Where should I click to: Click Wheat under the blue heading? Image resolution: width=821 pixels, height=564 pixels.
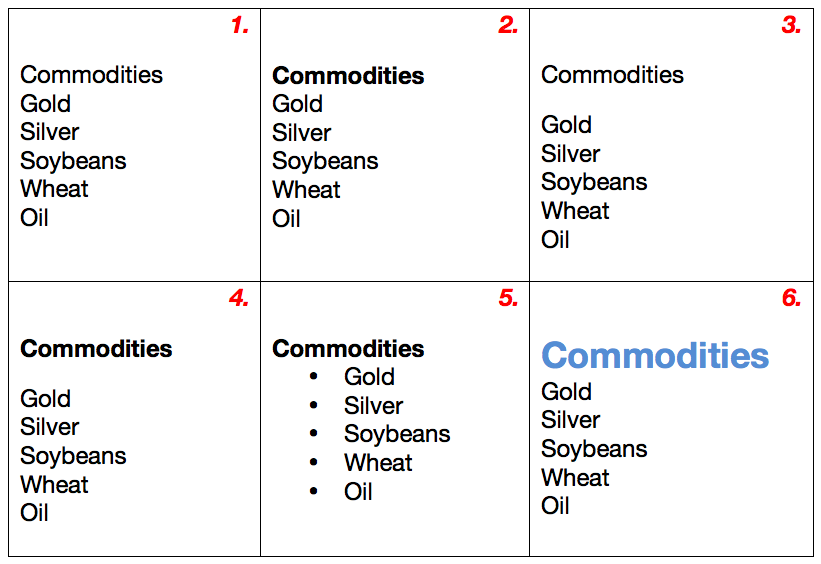click(x=575, y=478)
